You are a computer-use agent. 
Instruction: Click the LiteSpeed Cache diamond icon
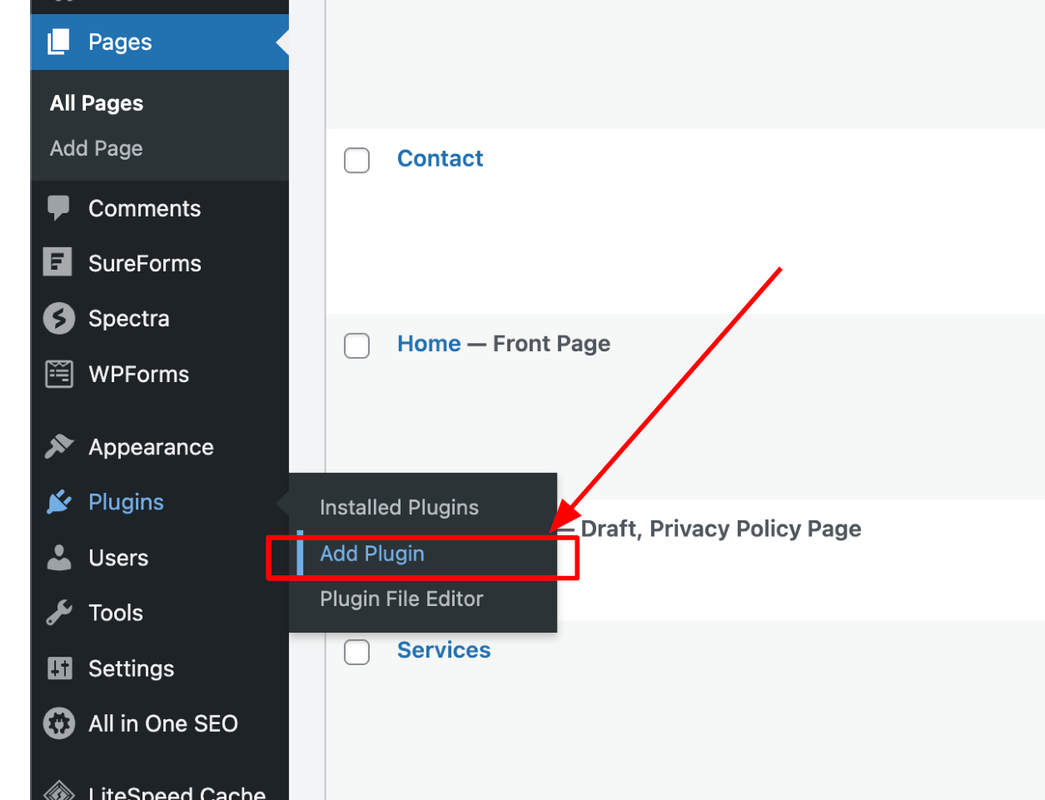[59, 791]
